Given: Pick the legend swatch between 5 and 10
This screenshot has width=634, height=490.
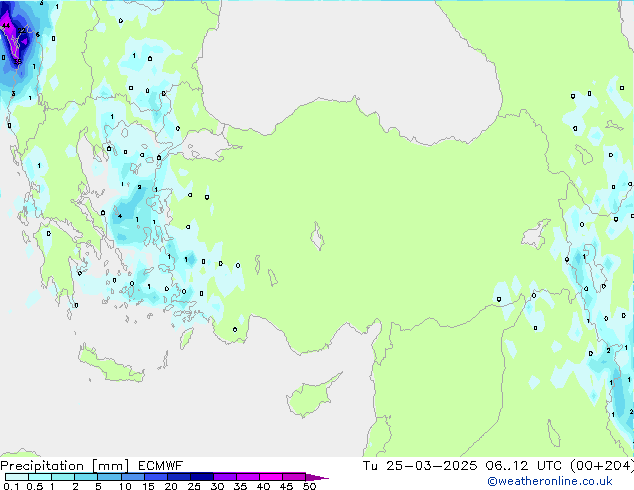Looking at the screenshot, I should pos(110,477).
